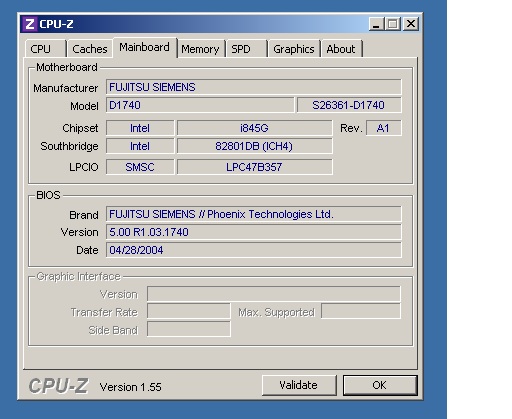Click the LPCIO vendor SMSC field

140,167
